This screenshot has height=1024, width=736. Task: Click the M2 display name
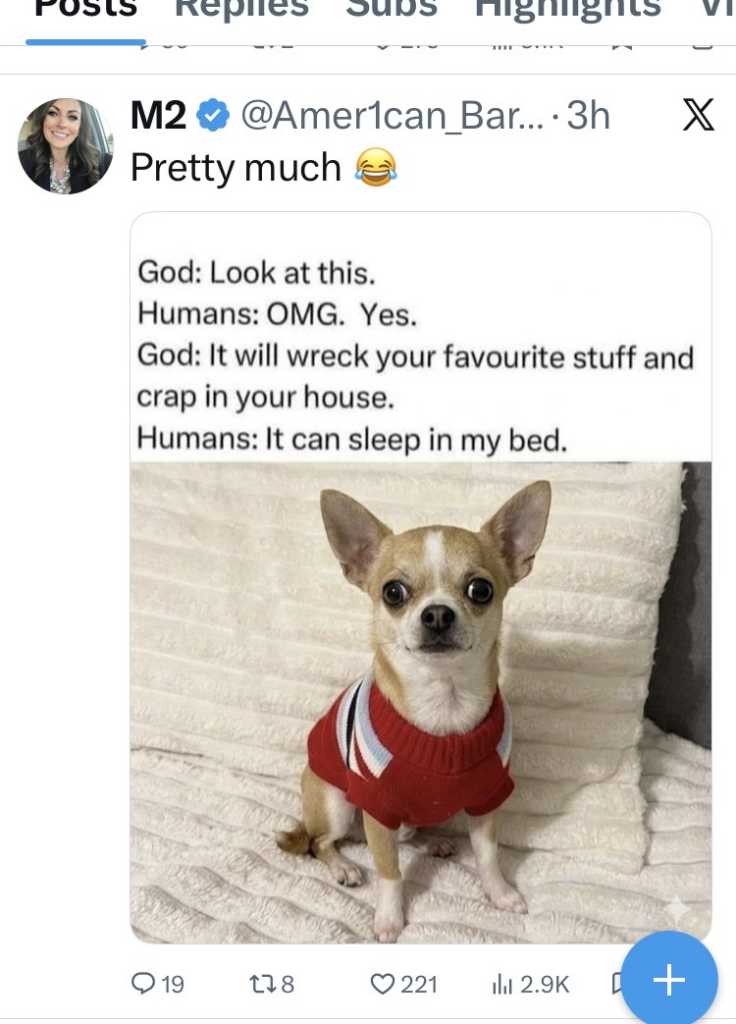[159, 116]
